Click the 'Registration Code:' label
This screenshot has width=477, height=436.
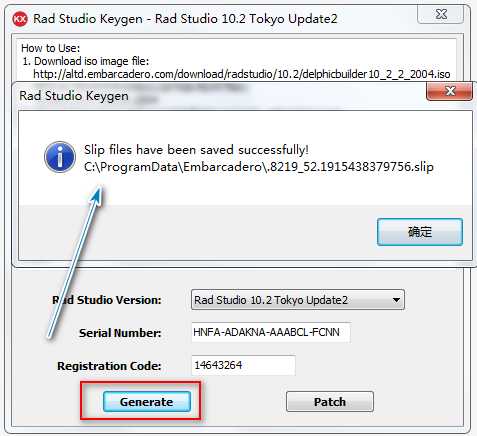click(x=109, y=366)
